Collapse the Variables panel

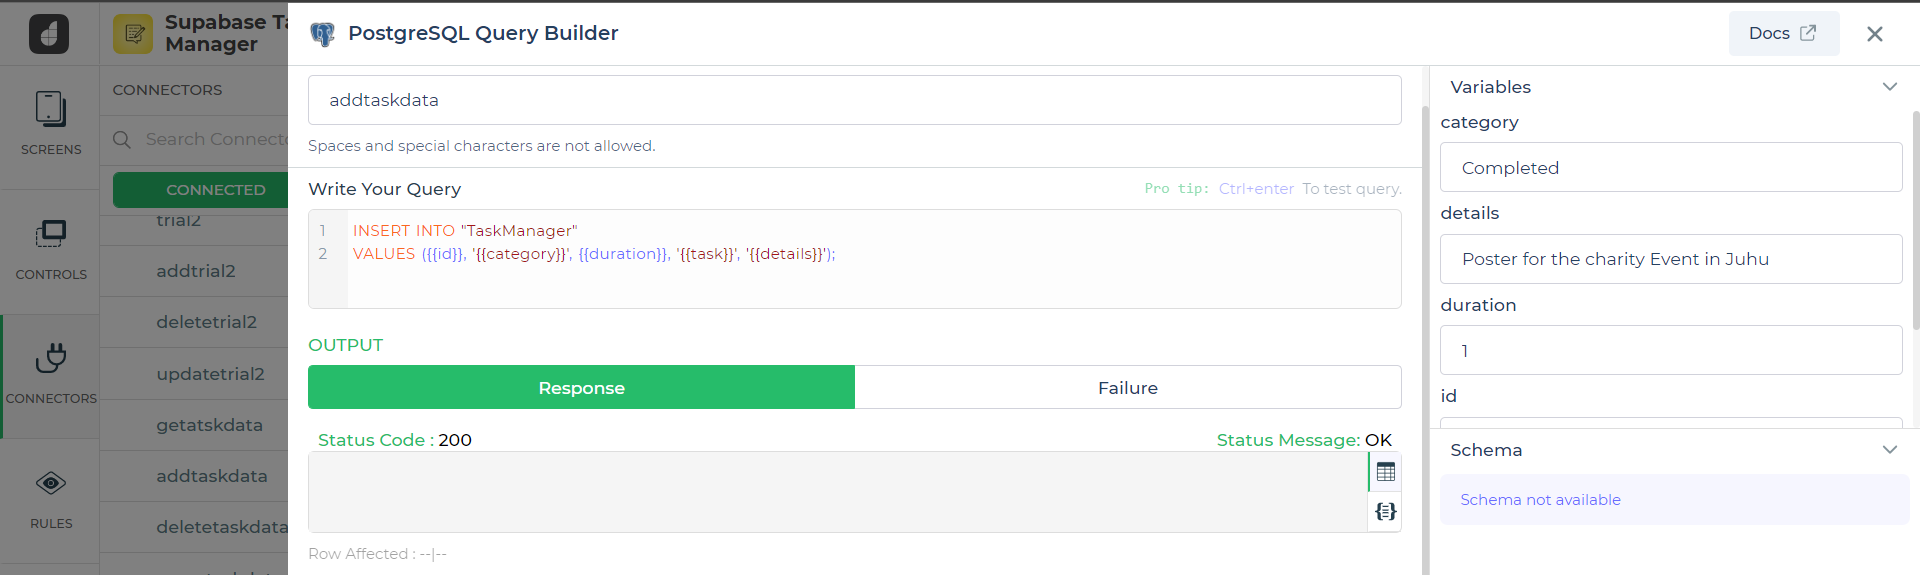tap(1889, 87)
